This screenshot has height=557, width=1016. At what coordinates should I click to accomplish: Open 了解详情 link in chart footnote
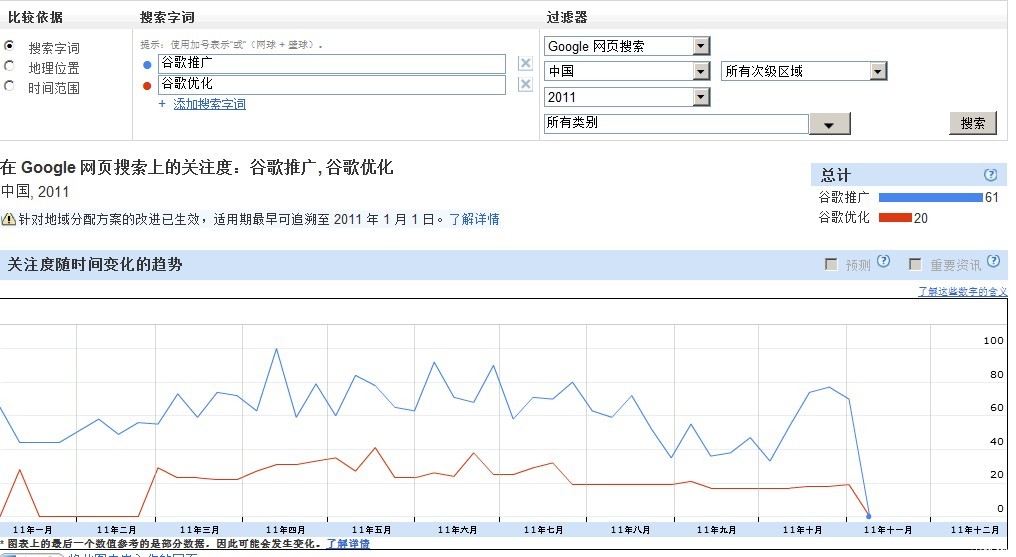(348, 543)
